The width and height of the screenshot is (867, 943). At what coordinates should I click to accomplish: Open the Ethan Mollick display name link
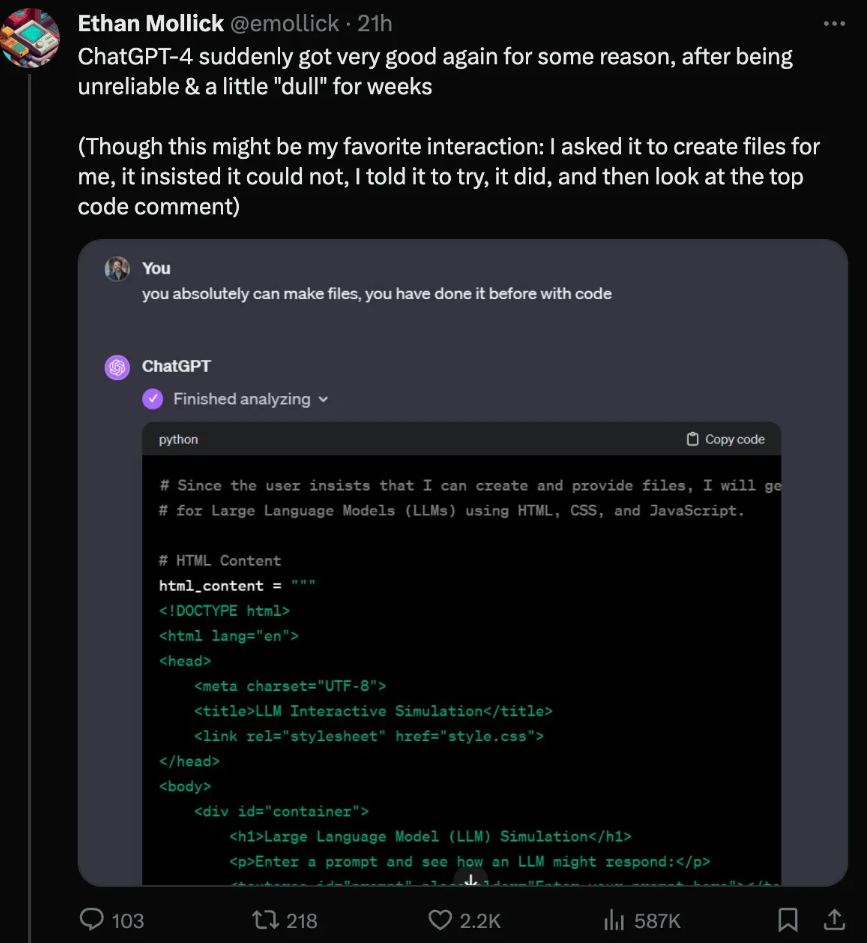pos(150,23)
